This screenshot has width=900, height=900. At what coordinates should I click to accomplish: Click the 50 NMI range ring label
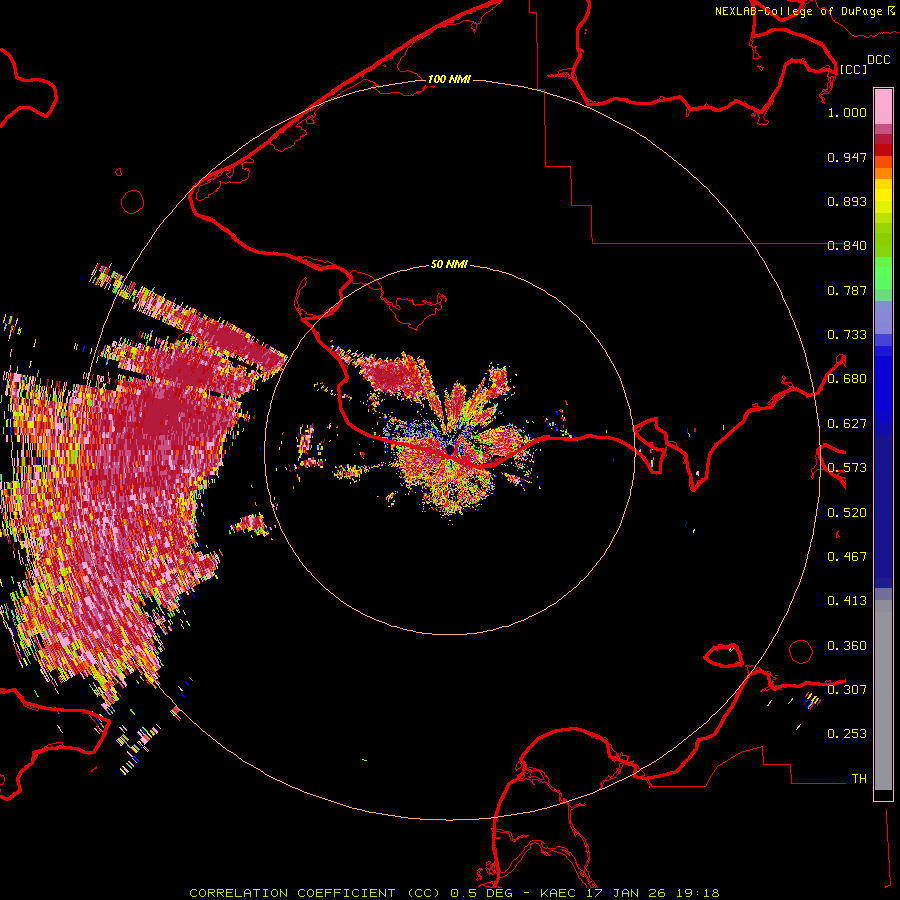[x=449, y=264]
